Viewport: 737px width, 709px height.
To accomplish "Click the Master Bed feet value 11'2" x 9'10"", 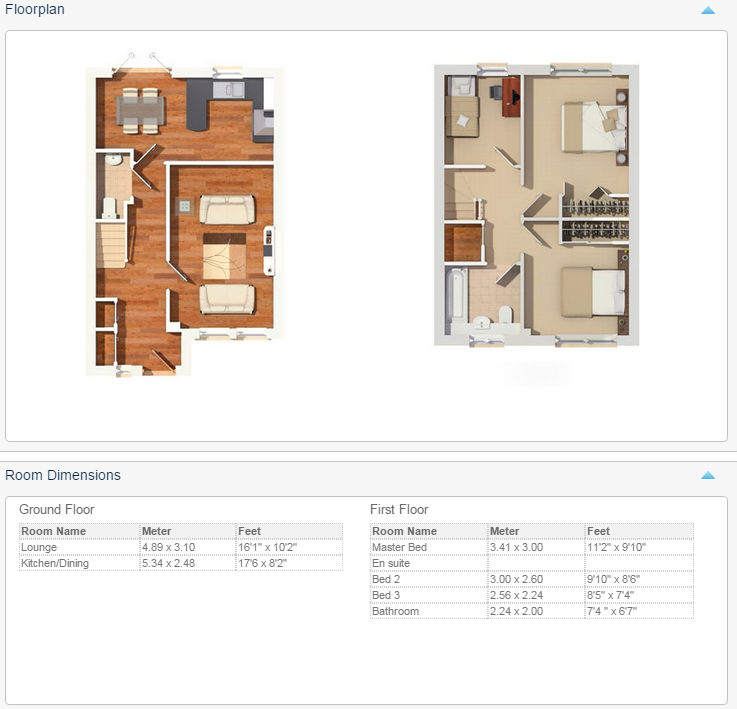I will click(x=617, y=548).
